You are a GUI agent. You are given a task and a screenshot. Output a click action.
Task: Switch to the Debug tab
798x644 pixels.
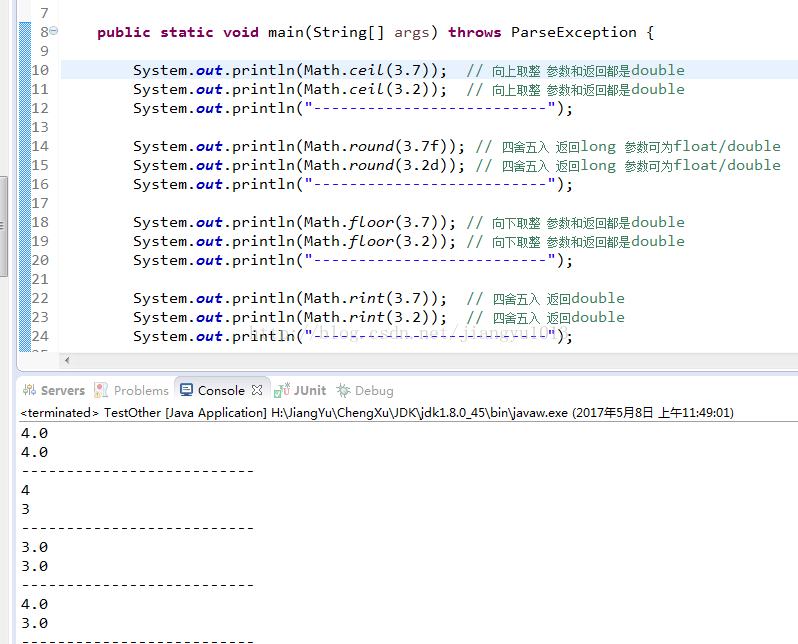(365, 390)
